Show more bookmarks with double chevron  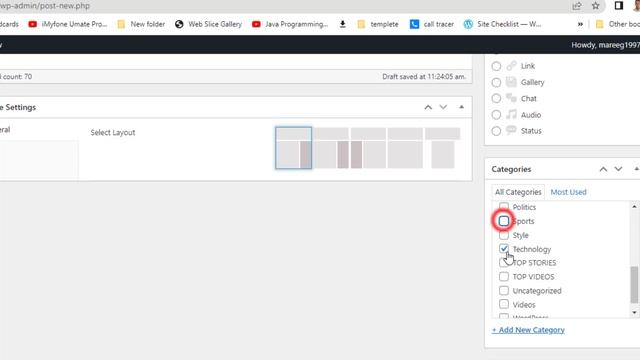coord(580,24)
